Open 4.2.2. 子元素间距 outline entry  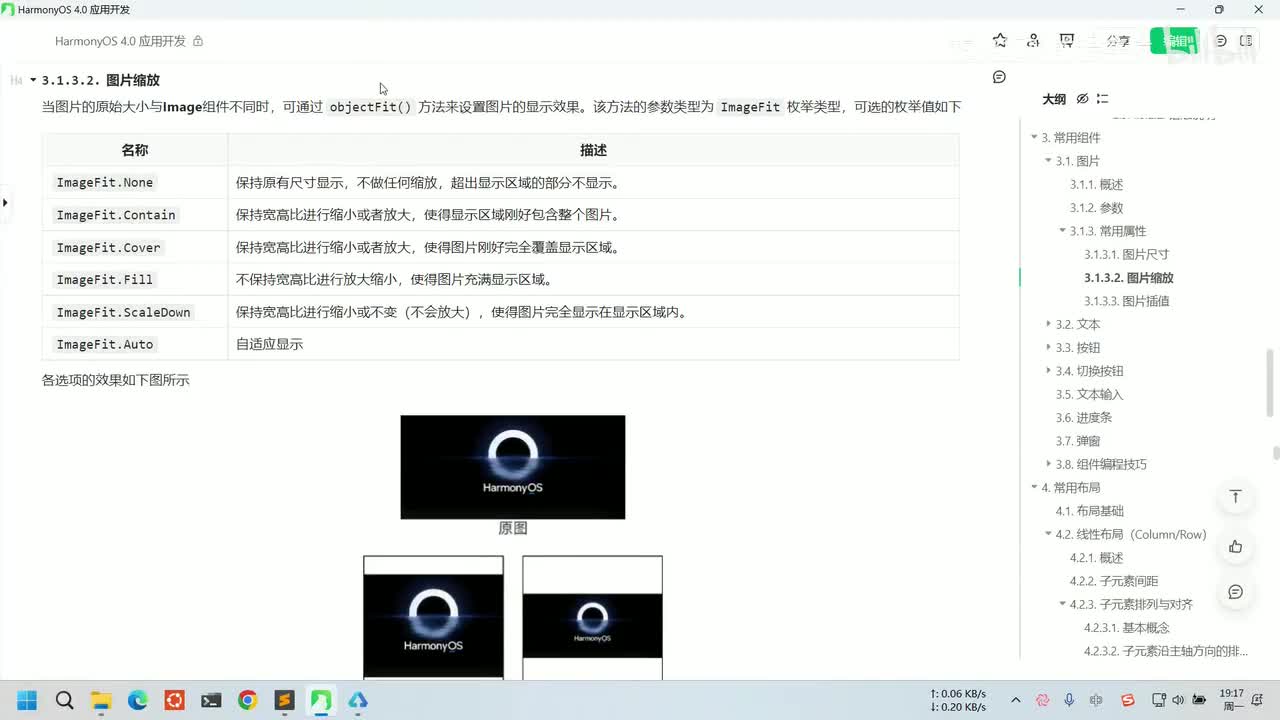1114,581
